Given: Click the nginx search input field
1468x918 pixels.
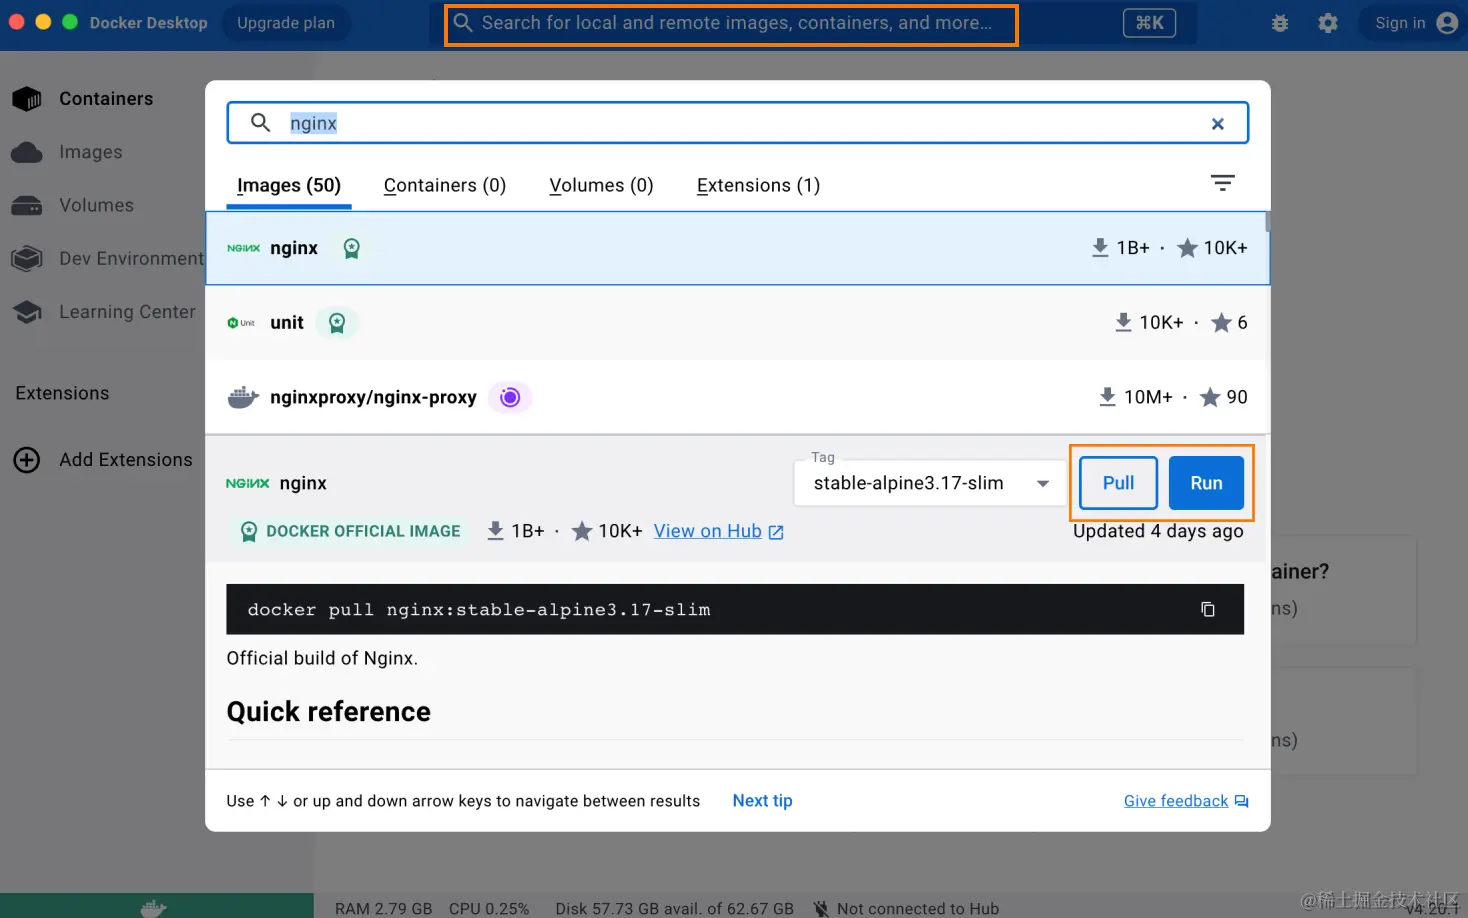Looking at the screenshot, I should pos(737,123).
